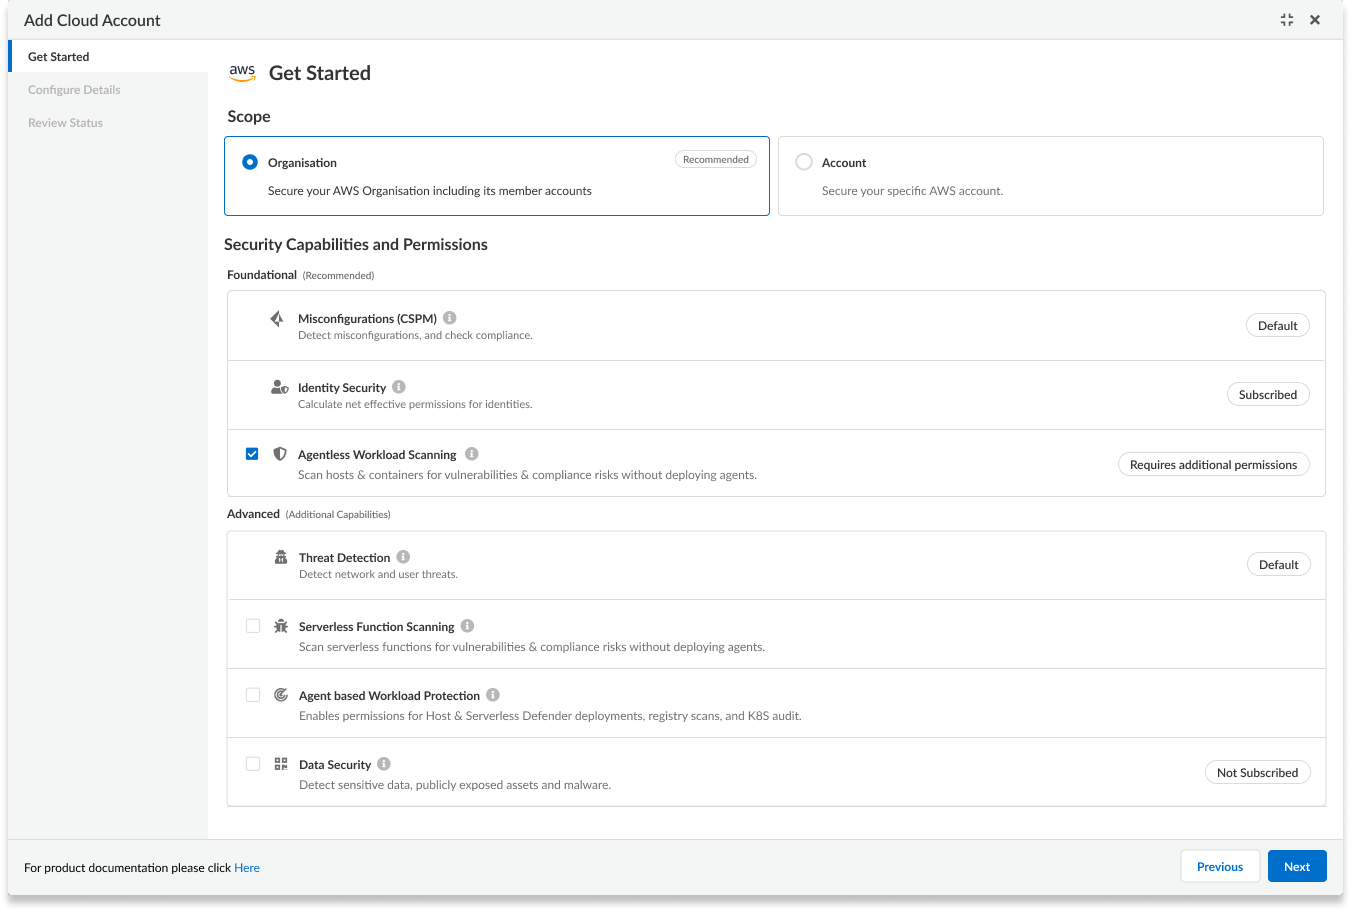
Task: Open info tooltip for Data Security
Action: 384,764
